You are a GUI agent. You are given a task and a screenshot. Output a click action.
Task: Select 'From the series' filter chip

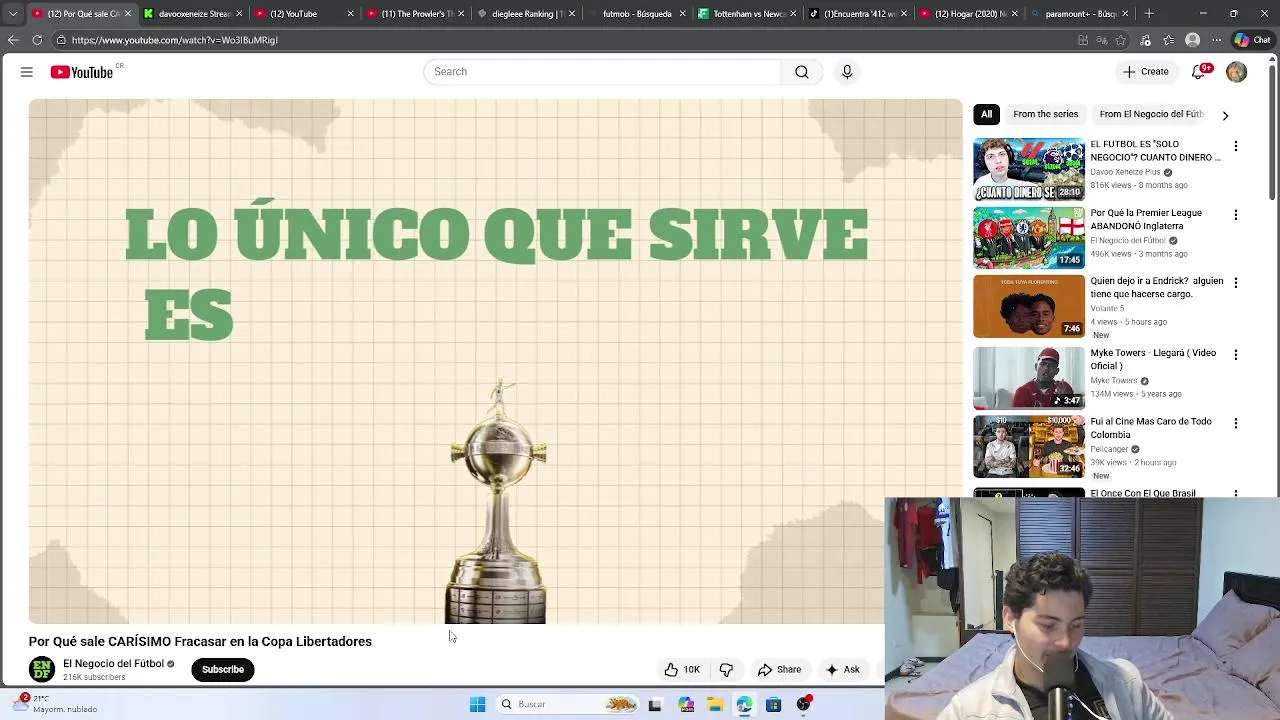tap(1045, 114)
